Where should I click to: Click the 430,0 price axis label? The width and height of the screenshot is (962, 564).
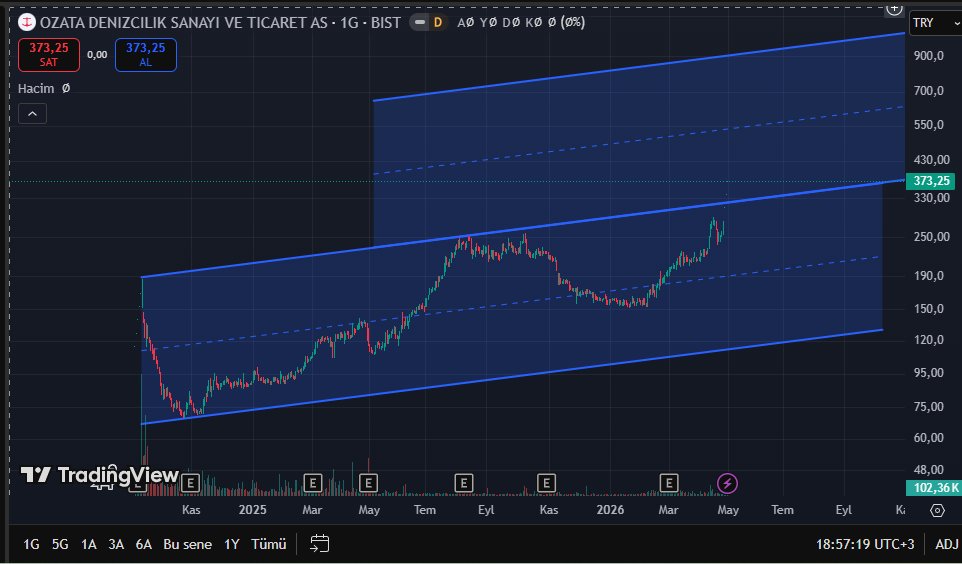(931, 160)
